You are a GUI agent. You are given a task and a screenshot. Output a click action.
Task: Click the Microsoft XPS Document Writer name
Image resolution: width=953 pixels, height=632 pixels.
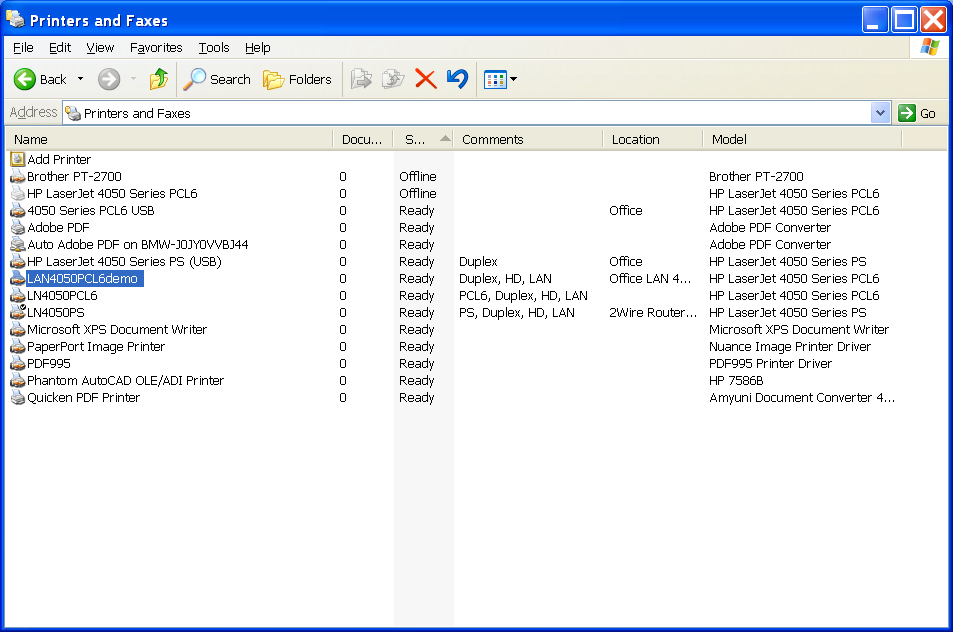[x=117, y=329]
